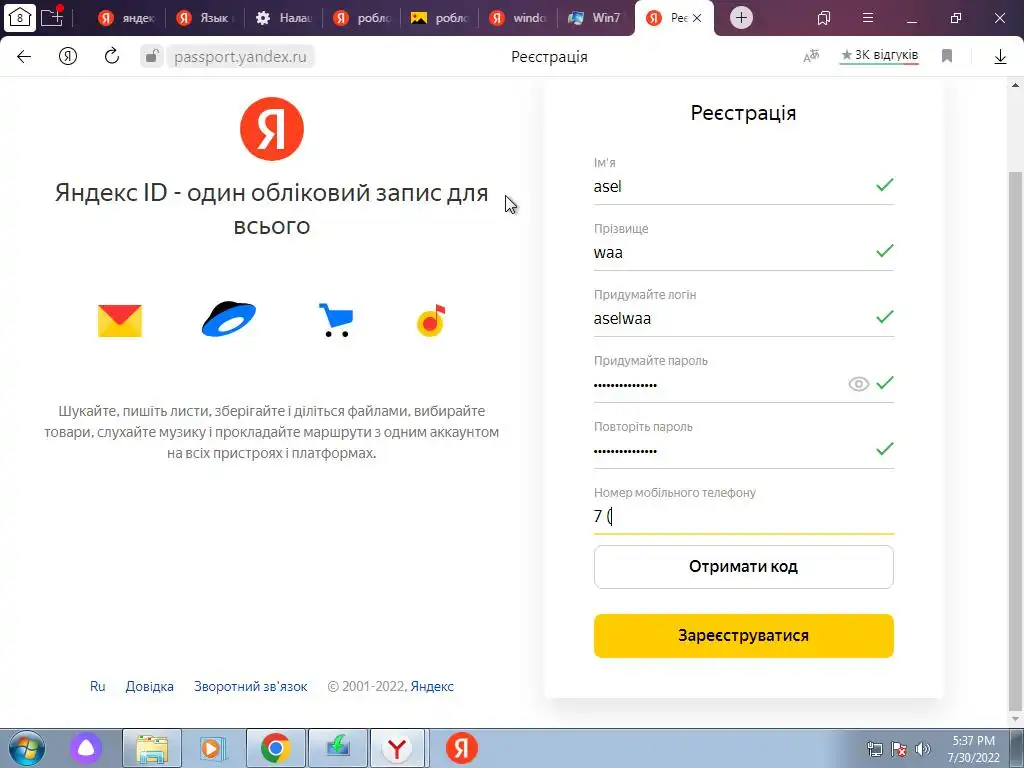Click the padlock site security icon
The height and width of the screenshot is (768, 1024).
[x=152, y=56]
